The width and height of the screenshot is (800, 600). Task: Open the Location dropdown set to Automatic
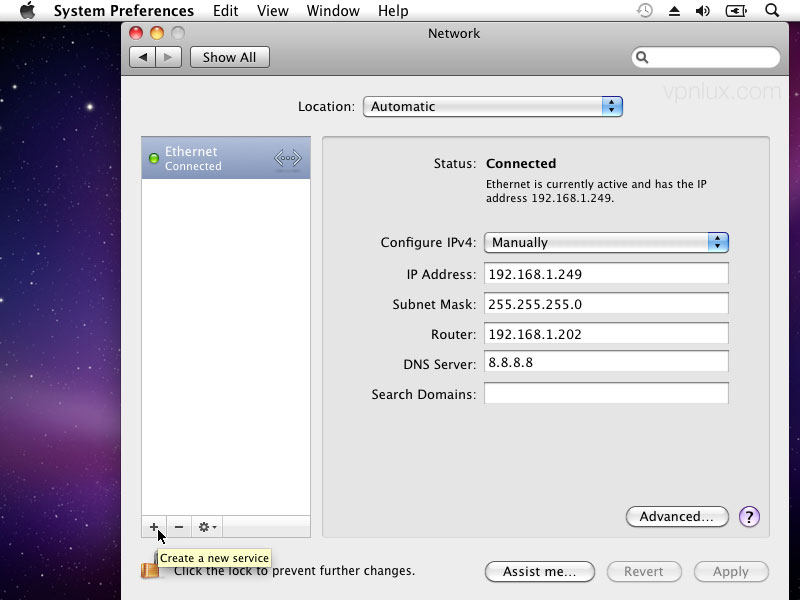tap(493, 106)
